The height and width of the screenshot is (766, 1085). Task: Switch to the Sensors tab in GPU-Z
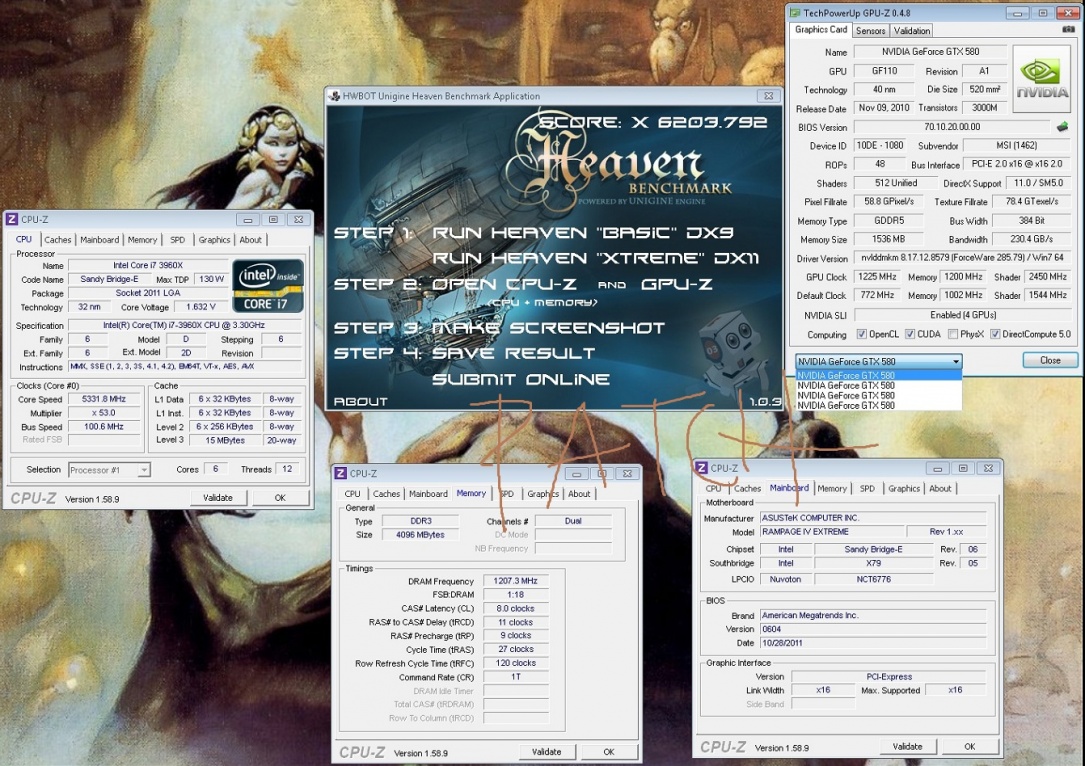tap(870, 30)
